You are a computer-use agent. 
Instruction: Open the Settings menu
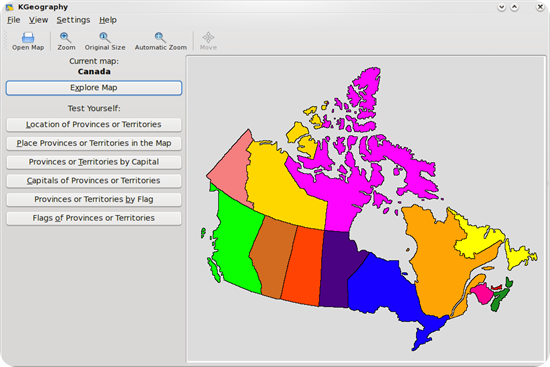[x=73, y=20]
